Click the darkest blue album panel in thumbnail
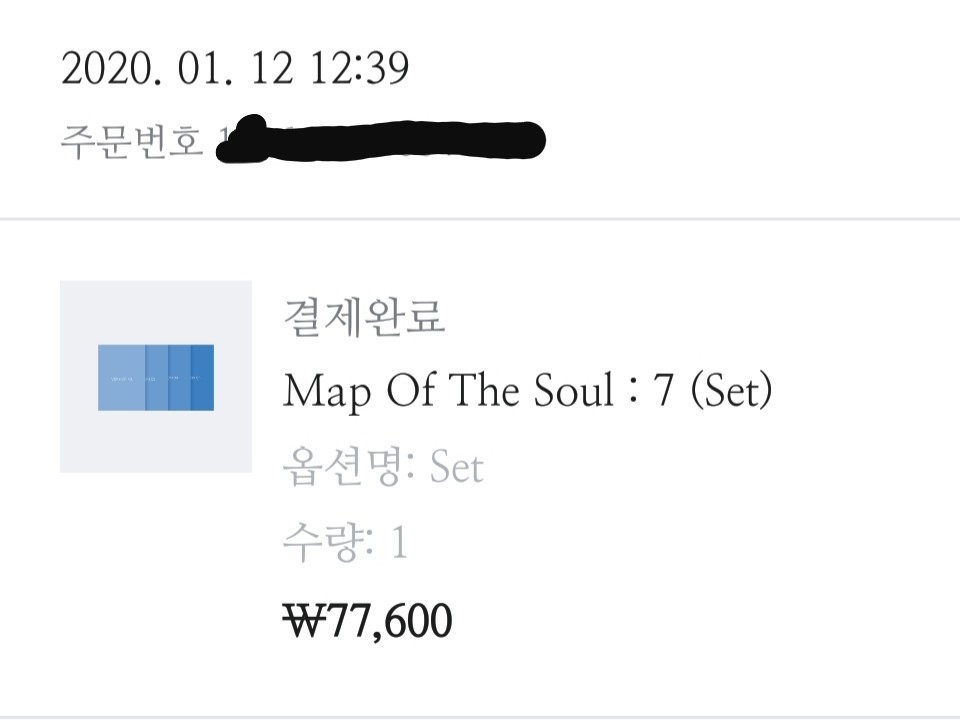Screen dimensions: 960x720 pyautogui.click(x=202, y=377)
